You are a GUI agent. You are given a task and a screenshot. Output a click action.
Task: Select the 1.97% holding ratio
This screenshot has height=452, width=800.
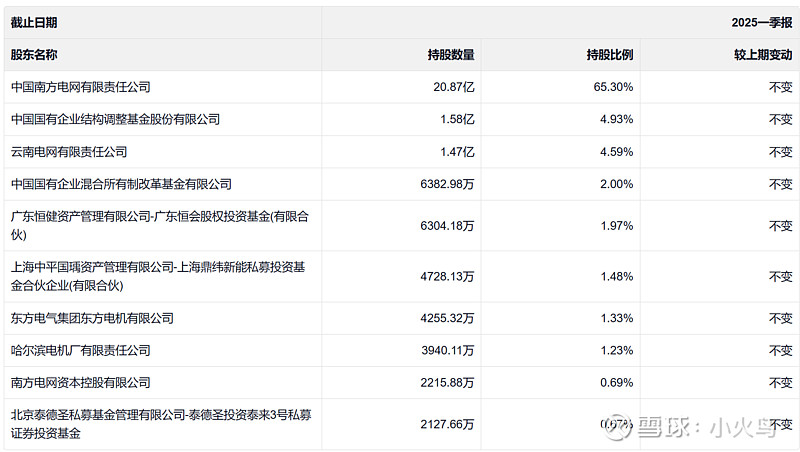(616, 226)
